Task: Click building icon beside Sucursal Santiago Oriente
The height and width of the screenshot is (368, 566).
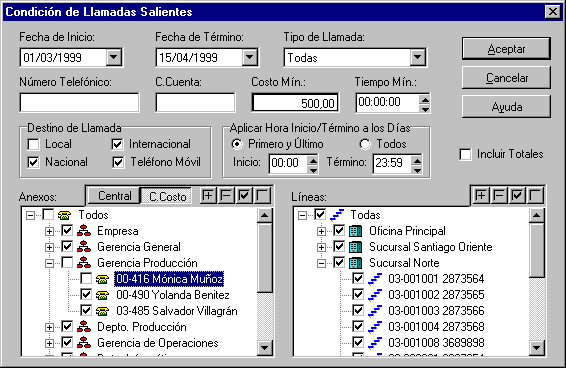Action: pyautogui.click(x=356, y=247)
